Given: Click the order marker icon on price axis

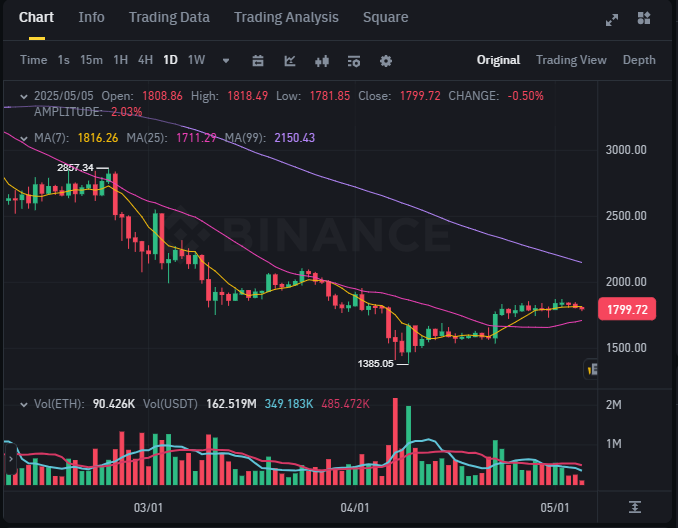Looking at the screenshot, I should tap(592, 369).
